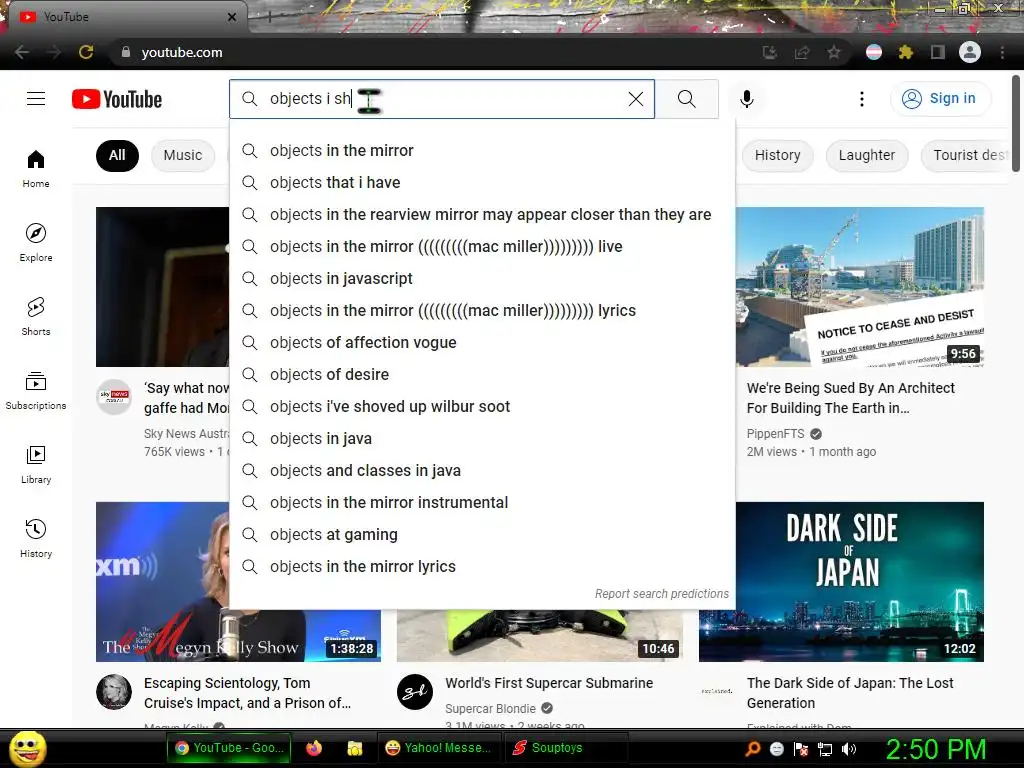Choose suggestion 'objects at gaming'
This screenshot has width=1024, height=768.
pos(482,534)
